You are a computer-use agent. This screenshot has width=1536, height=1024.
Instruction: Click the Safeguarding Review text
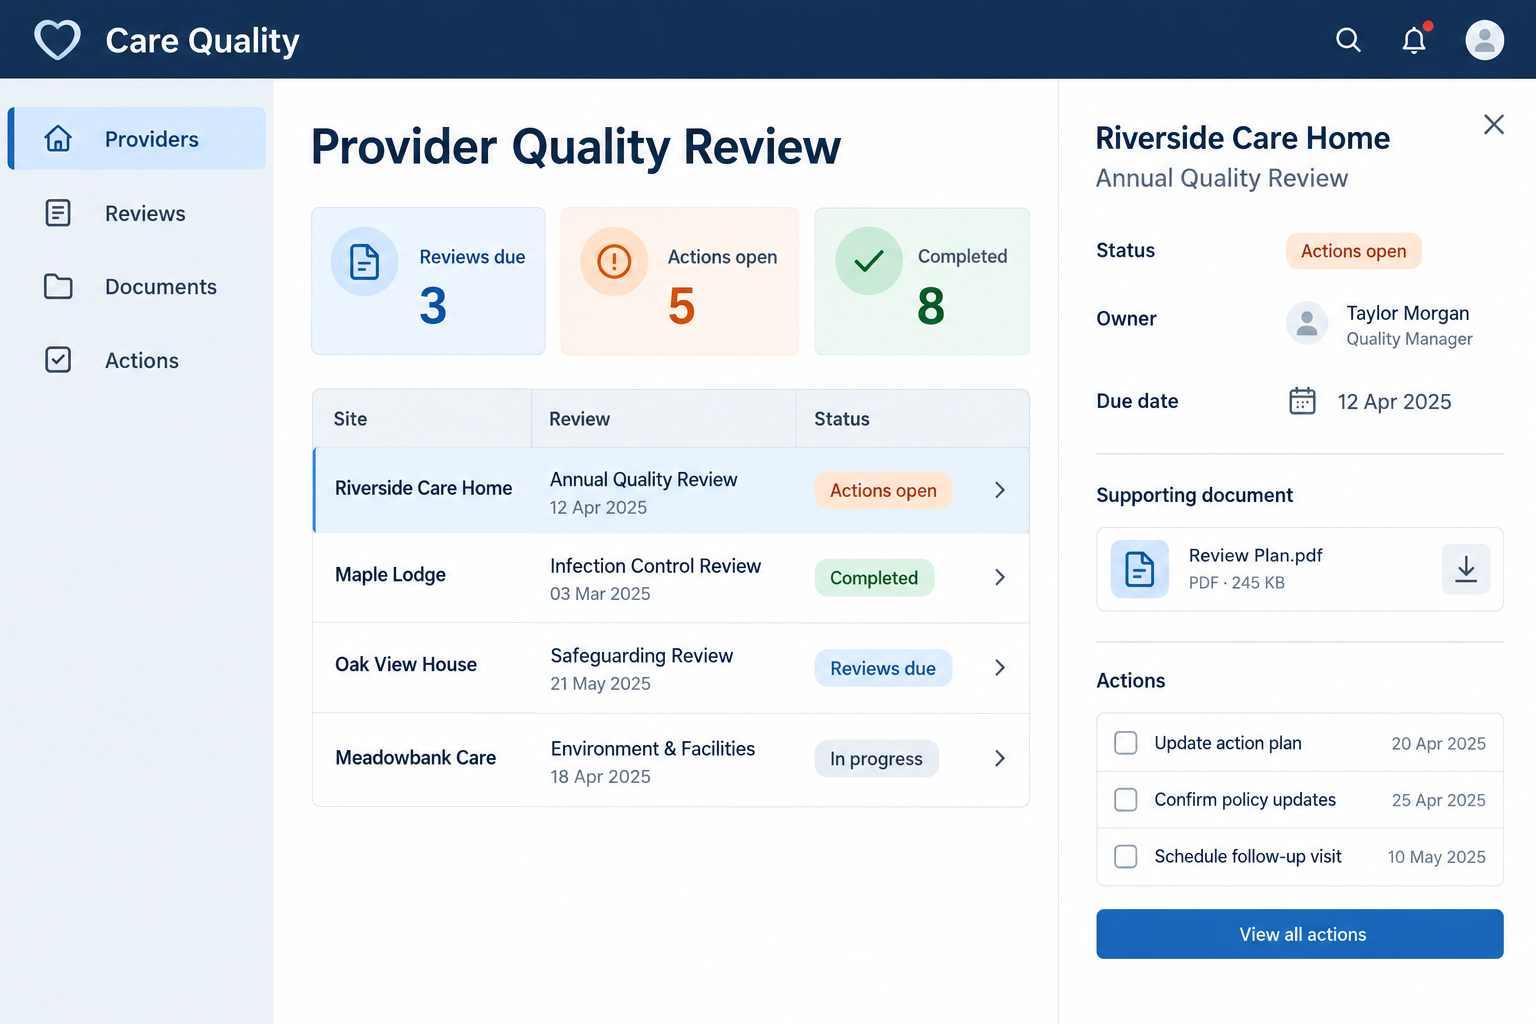tap(642, 656)
